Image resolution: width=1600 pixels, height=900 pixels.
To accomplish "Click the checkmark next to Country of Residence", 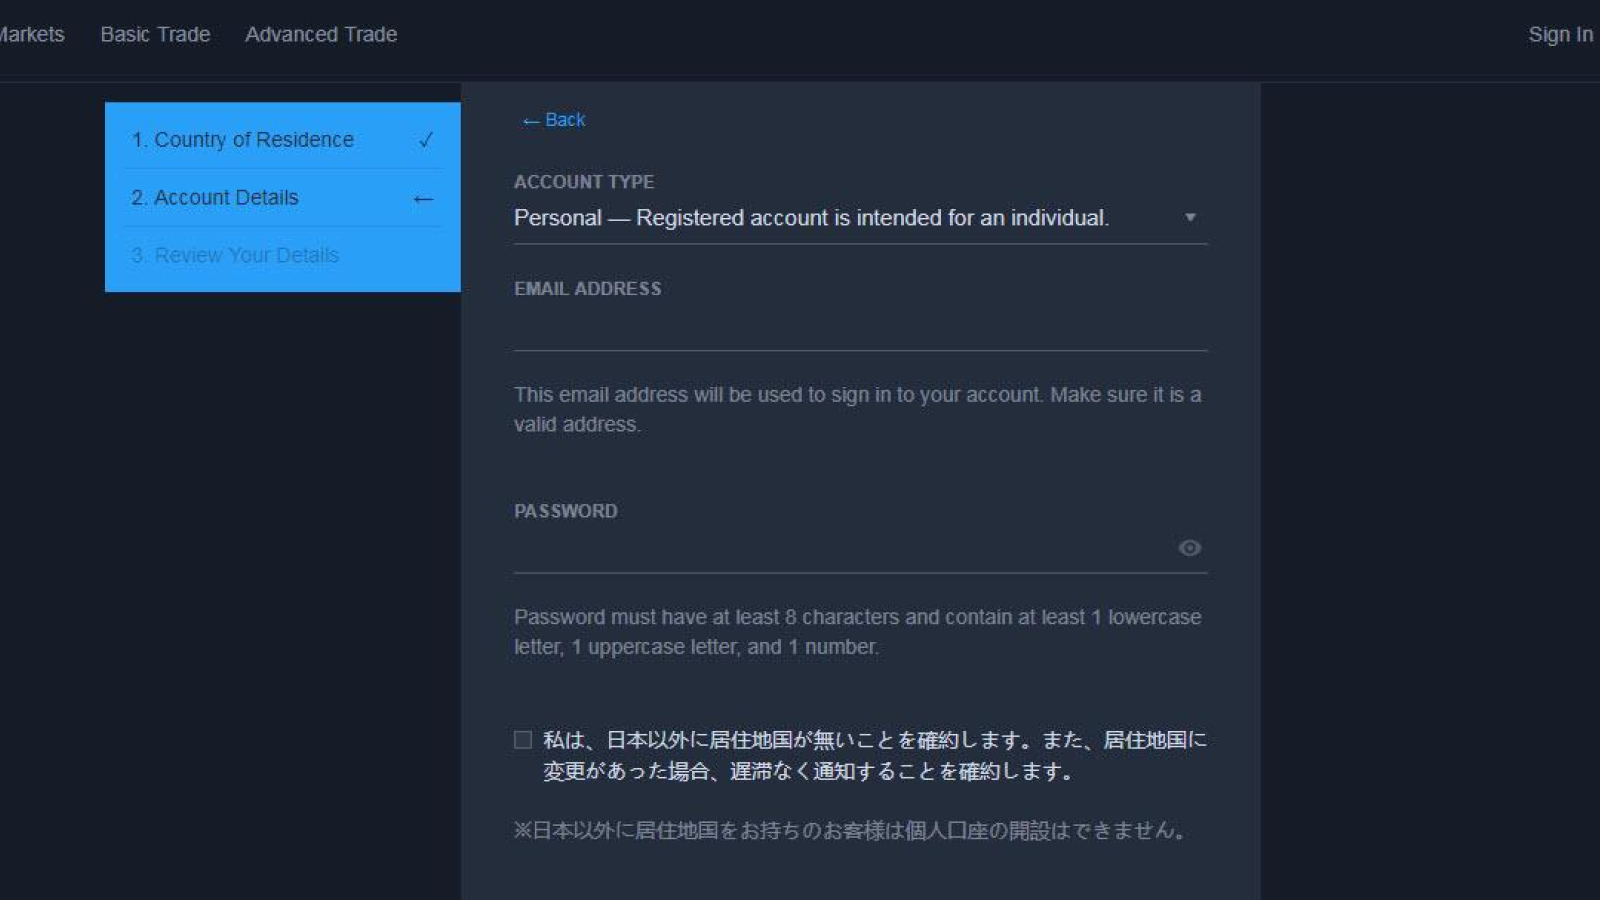I will point(426,140).
